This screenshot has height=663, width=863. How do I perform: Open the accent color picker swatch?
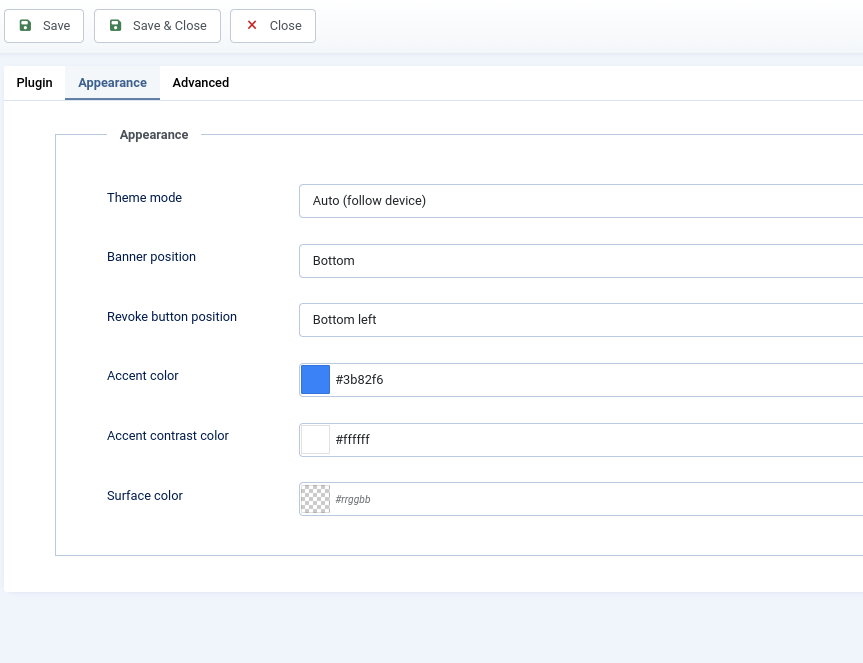314,379
